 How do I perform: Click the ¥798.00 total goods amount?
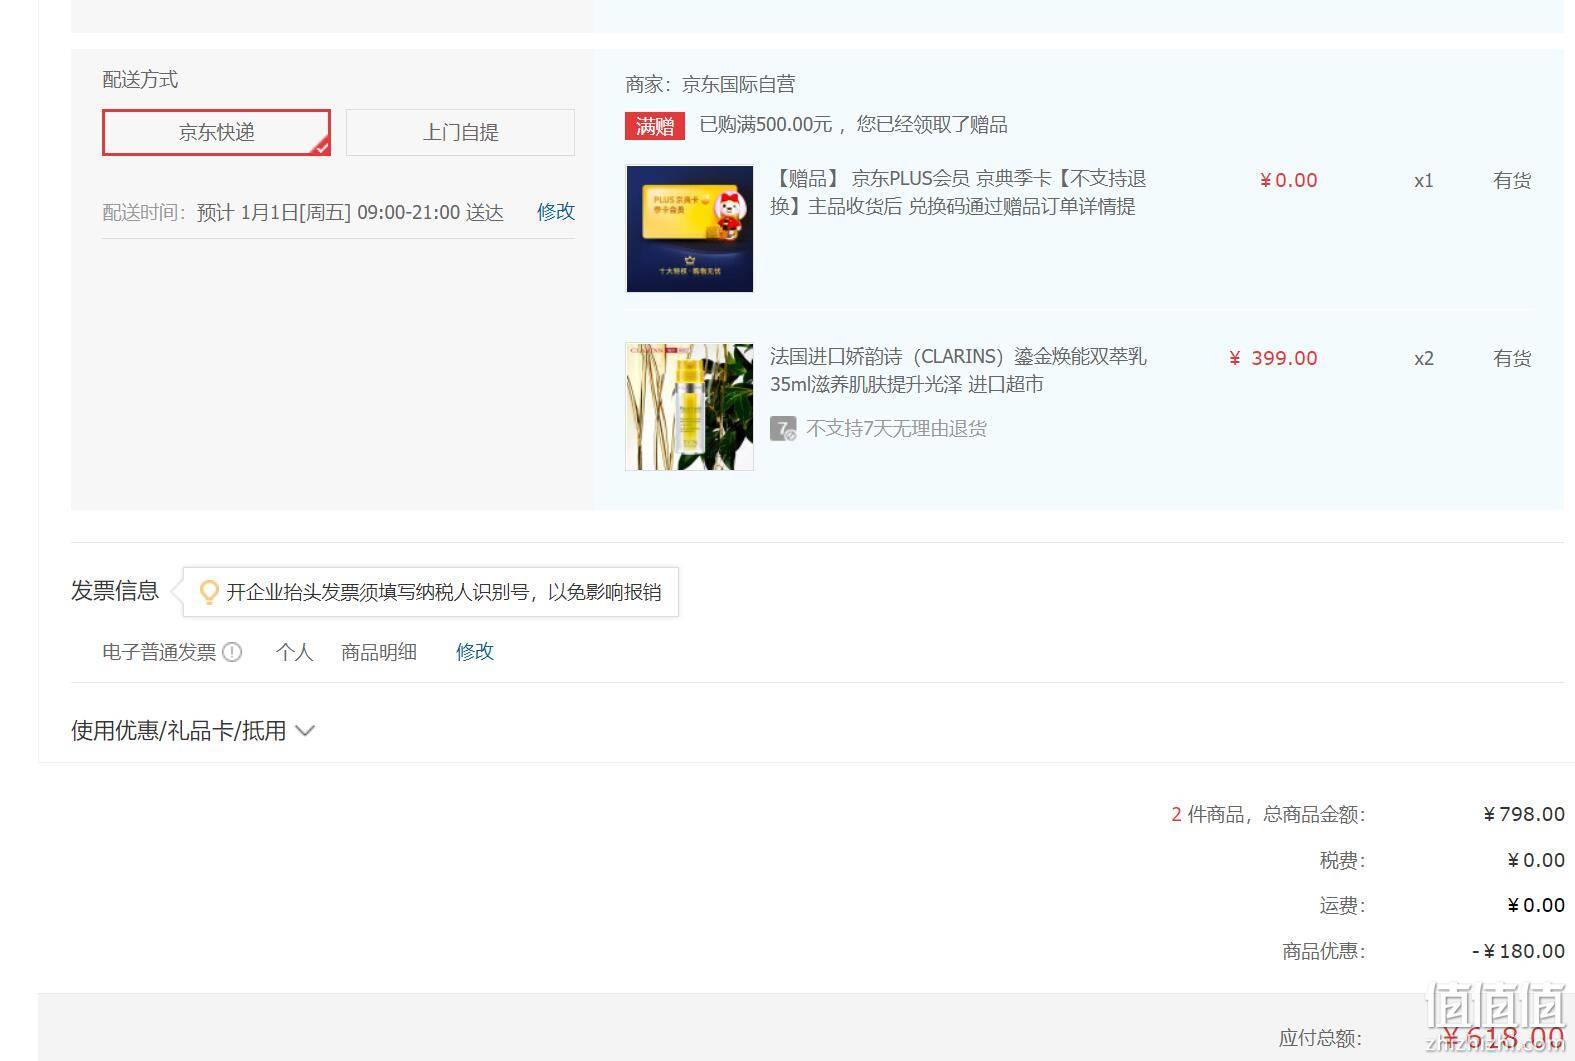[1524, 814]
